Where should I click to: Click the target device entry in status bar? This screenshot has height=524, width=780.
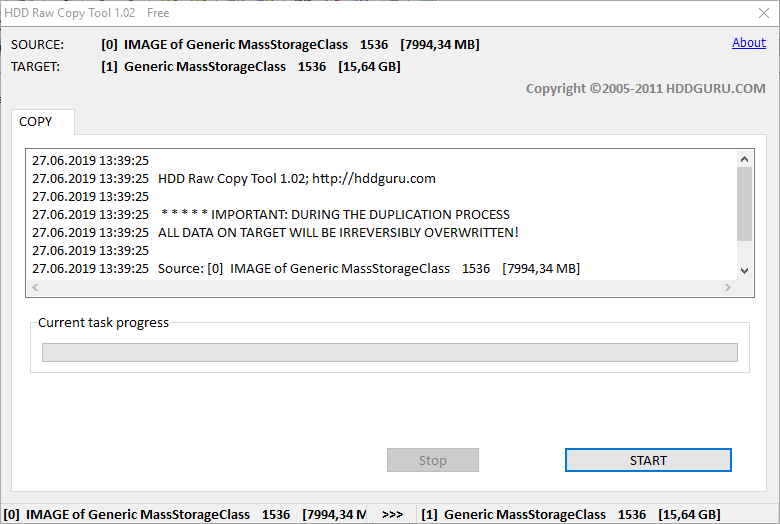click(570, 514)
